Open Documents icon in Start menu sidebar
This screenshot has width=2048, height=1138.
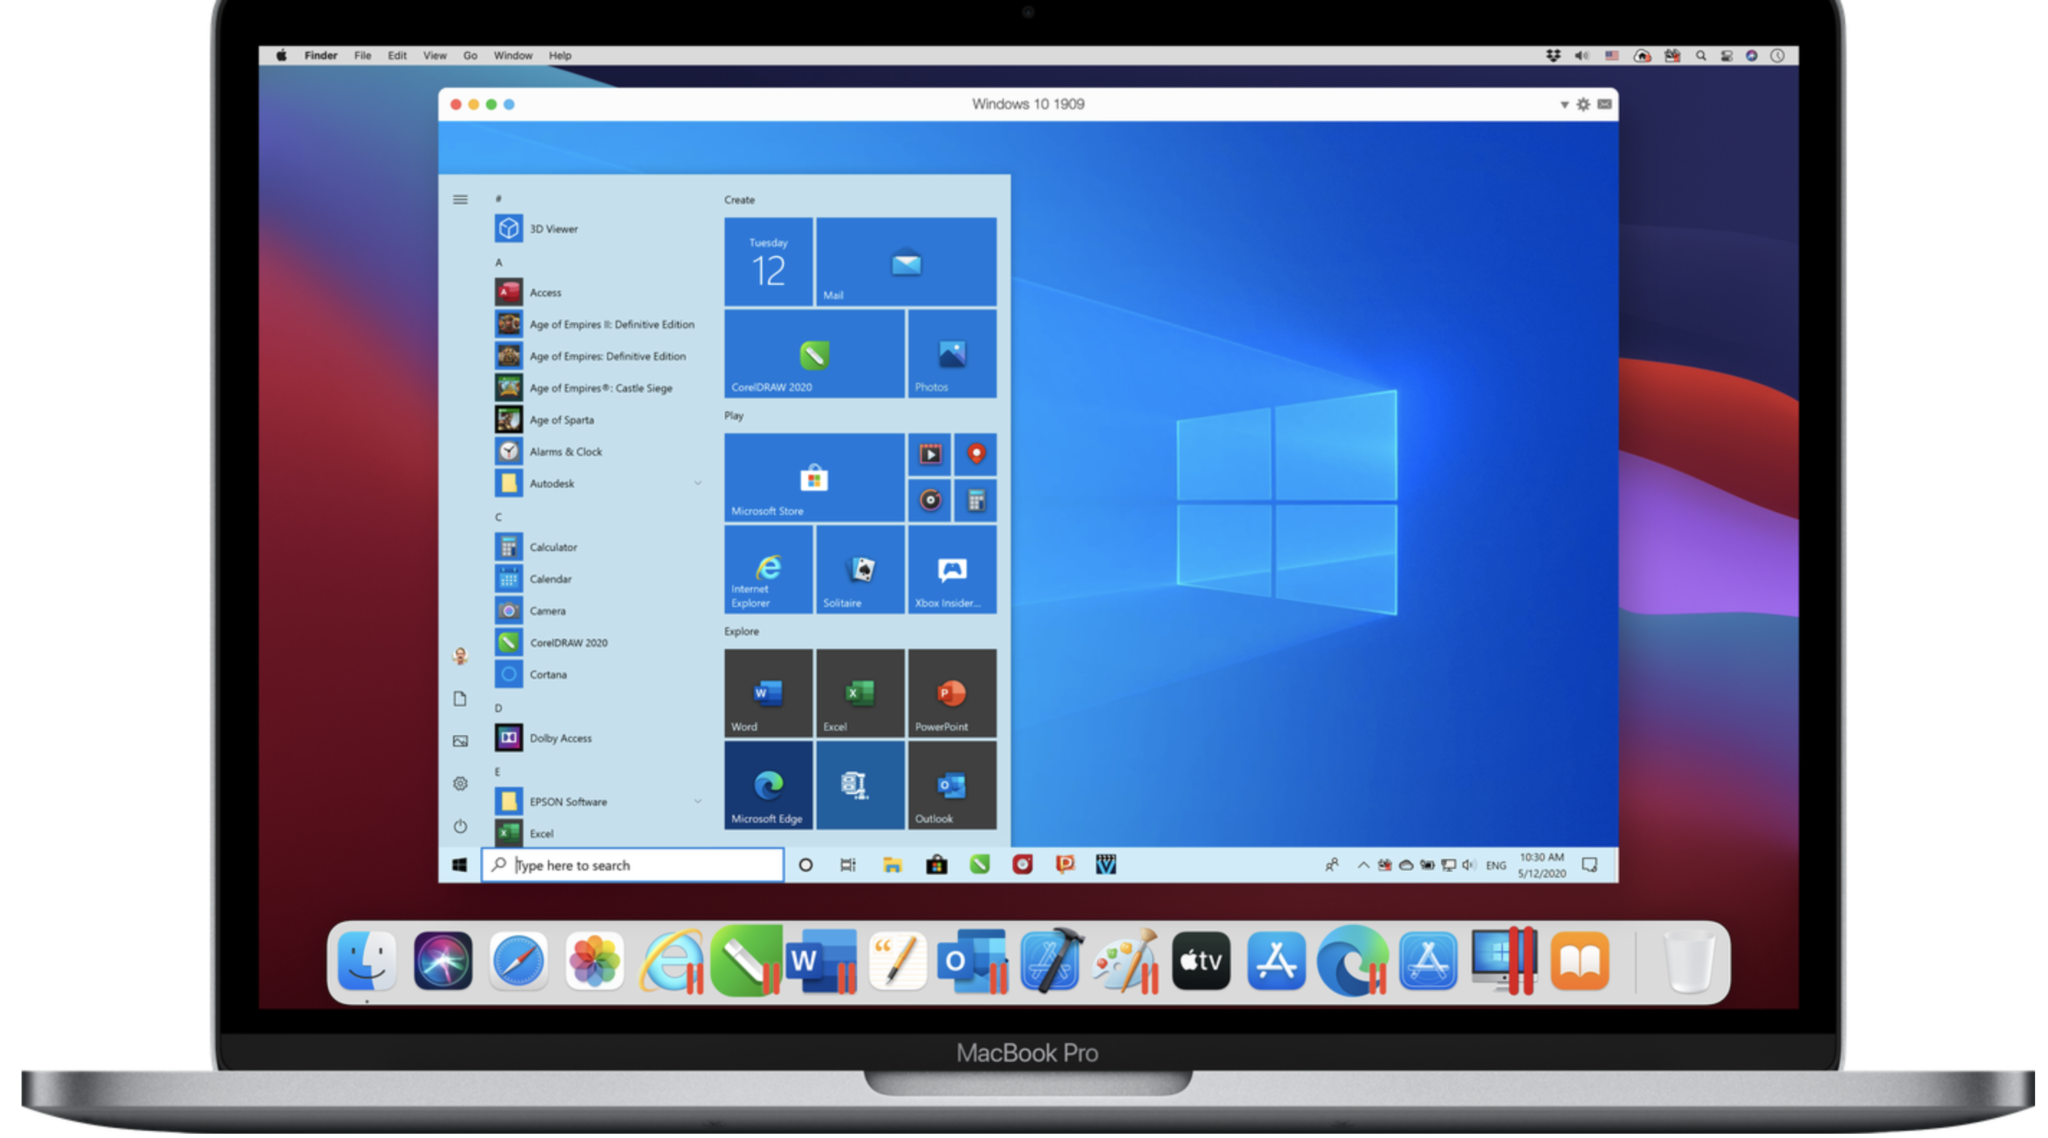[460, 699]
